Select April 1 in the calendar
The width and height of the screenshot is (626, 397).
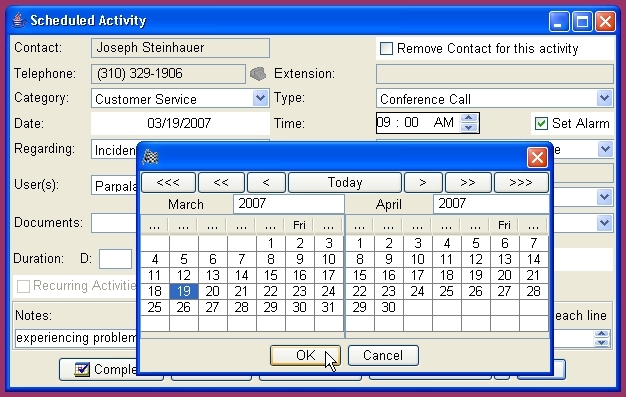tap(360, 243)
